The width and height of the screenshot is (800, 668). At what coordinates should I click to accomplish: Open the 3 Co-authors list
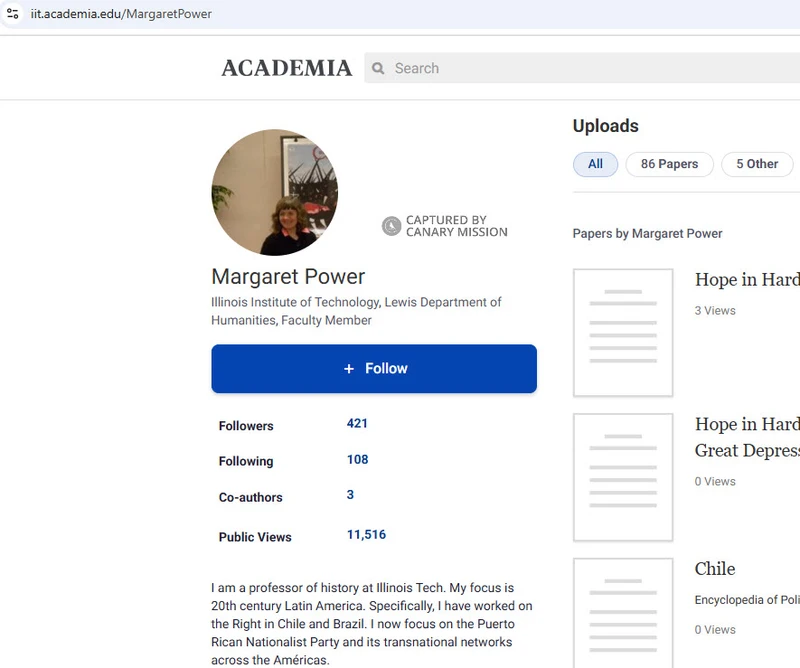(x=350, y=495)
